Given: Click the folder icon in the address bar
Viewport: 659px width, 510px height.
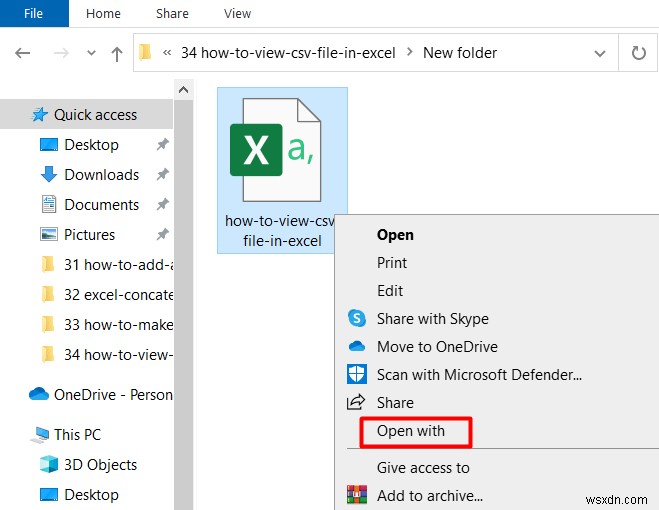Looking at the screenshot, I should point(145,53).
